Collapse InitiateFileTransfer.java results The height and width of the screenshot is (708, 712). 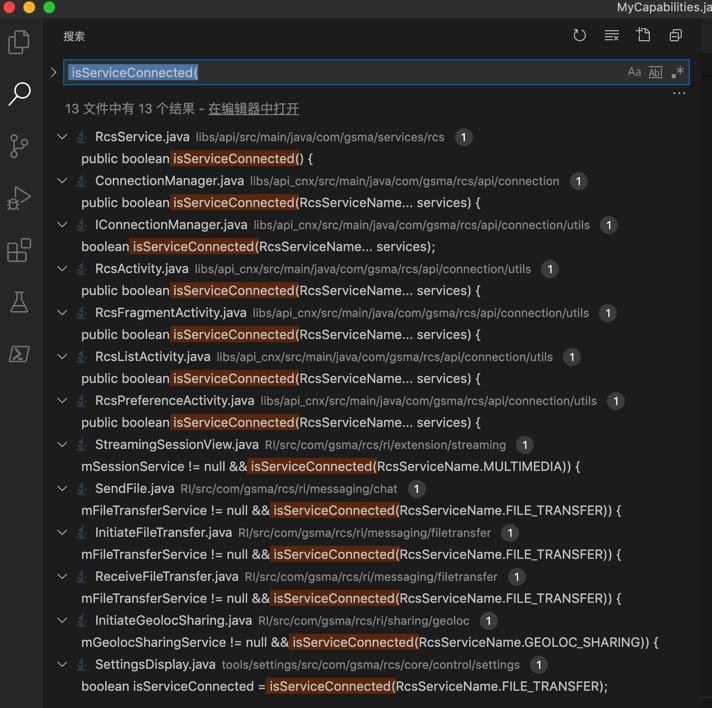[x=62, y=532]
